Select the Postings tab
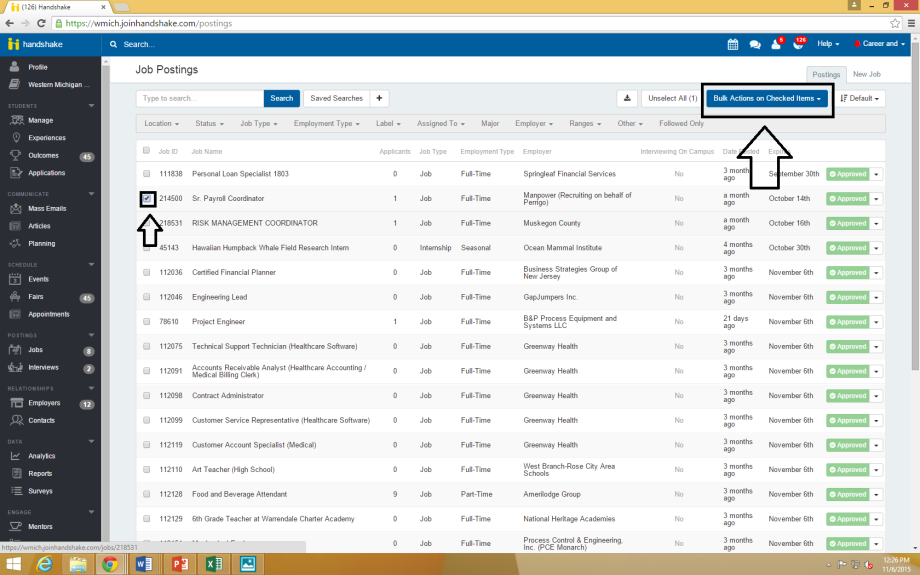 (x=826, y=75)
